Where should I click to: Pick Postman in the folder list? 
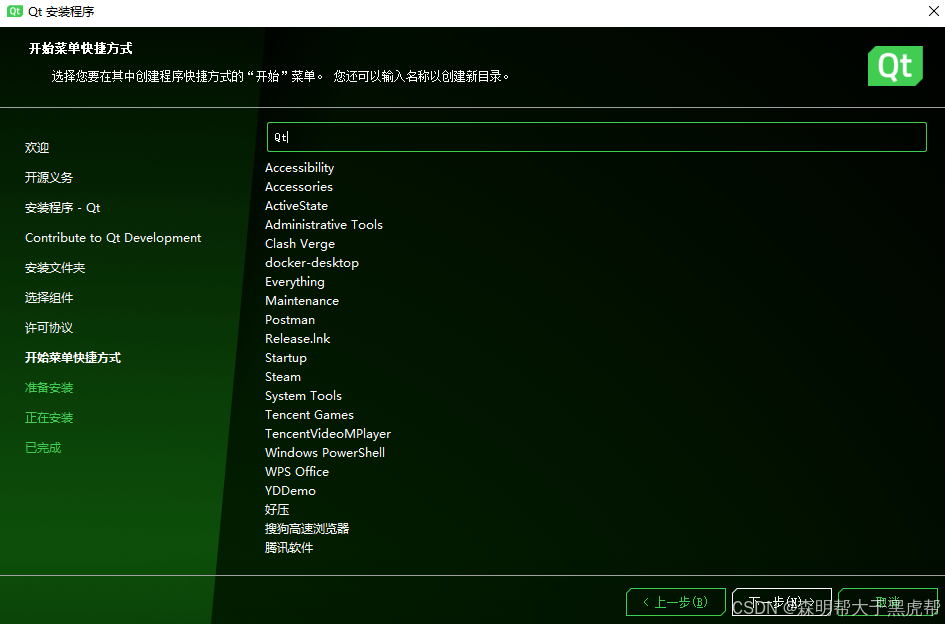(x=290, y=320)
